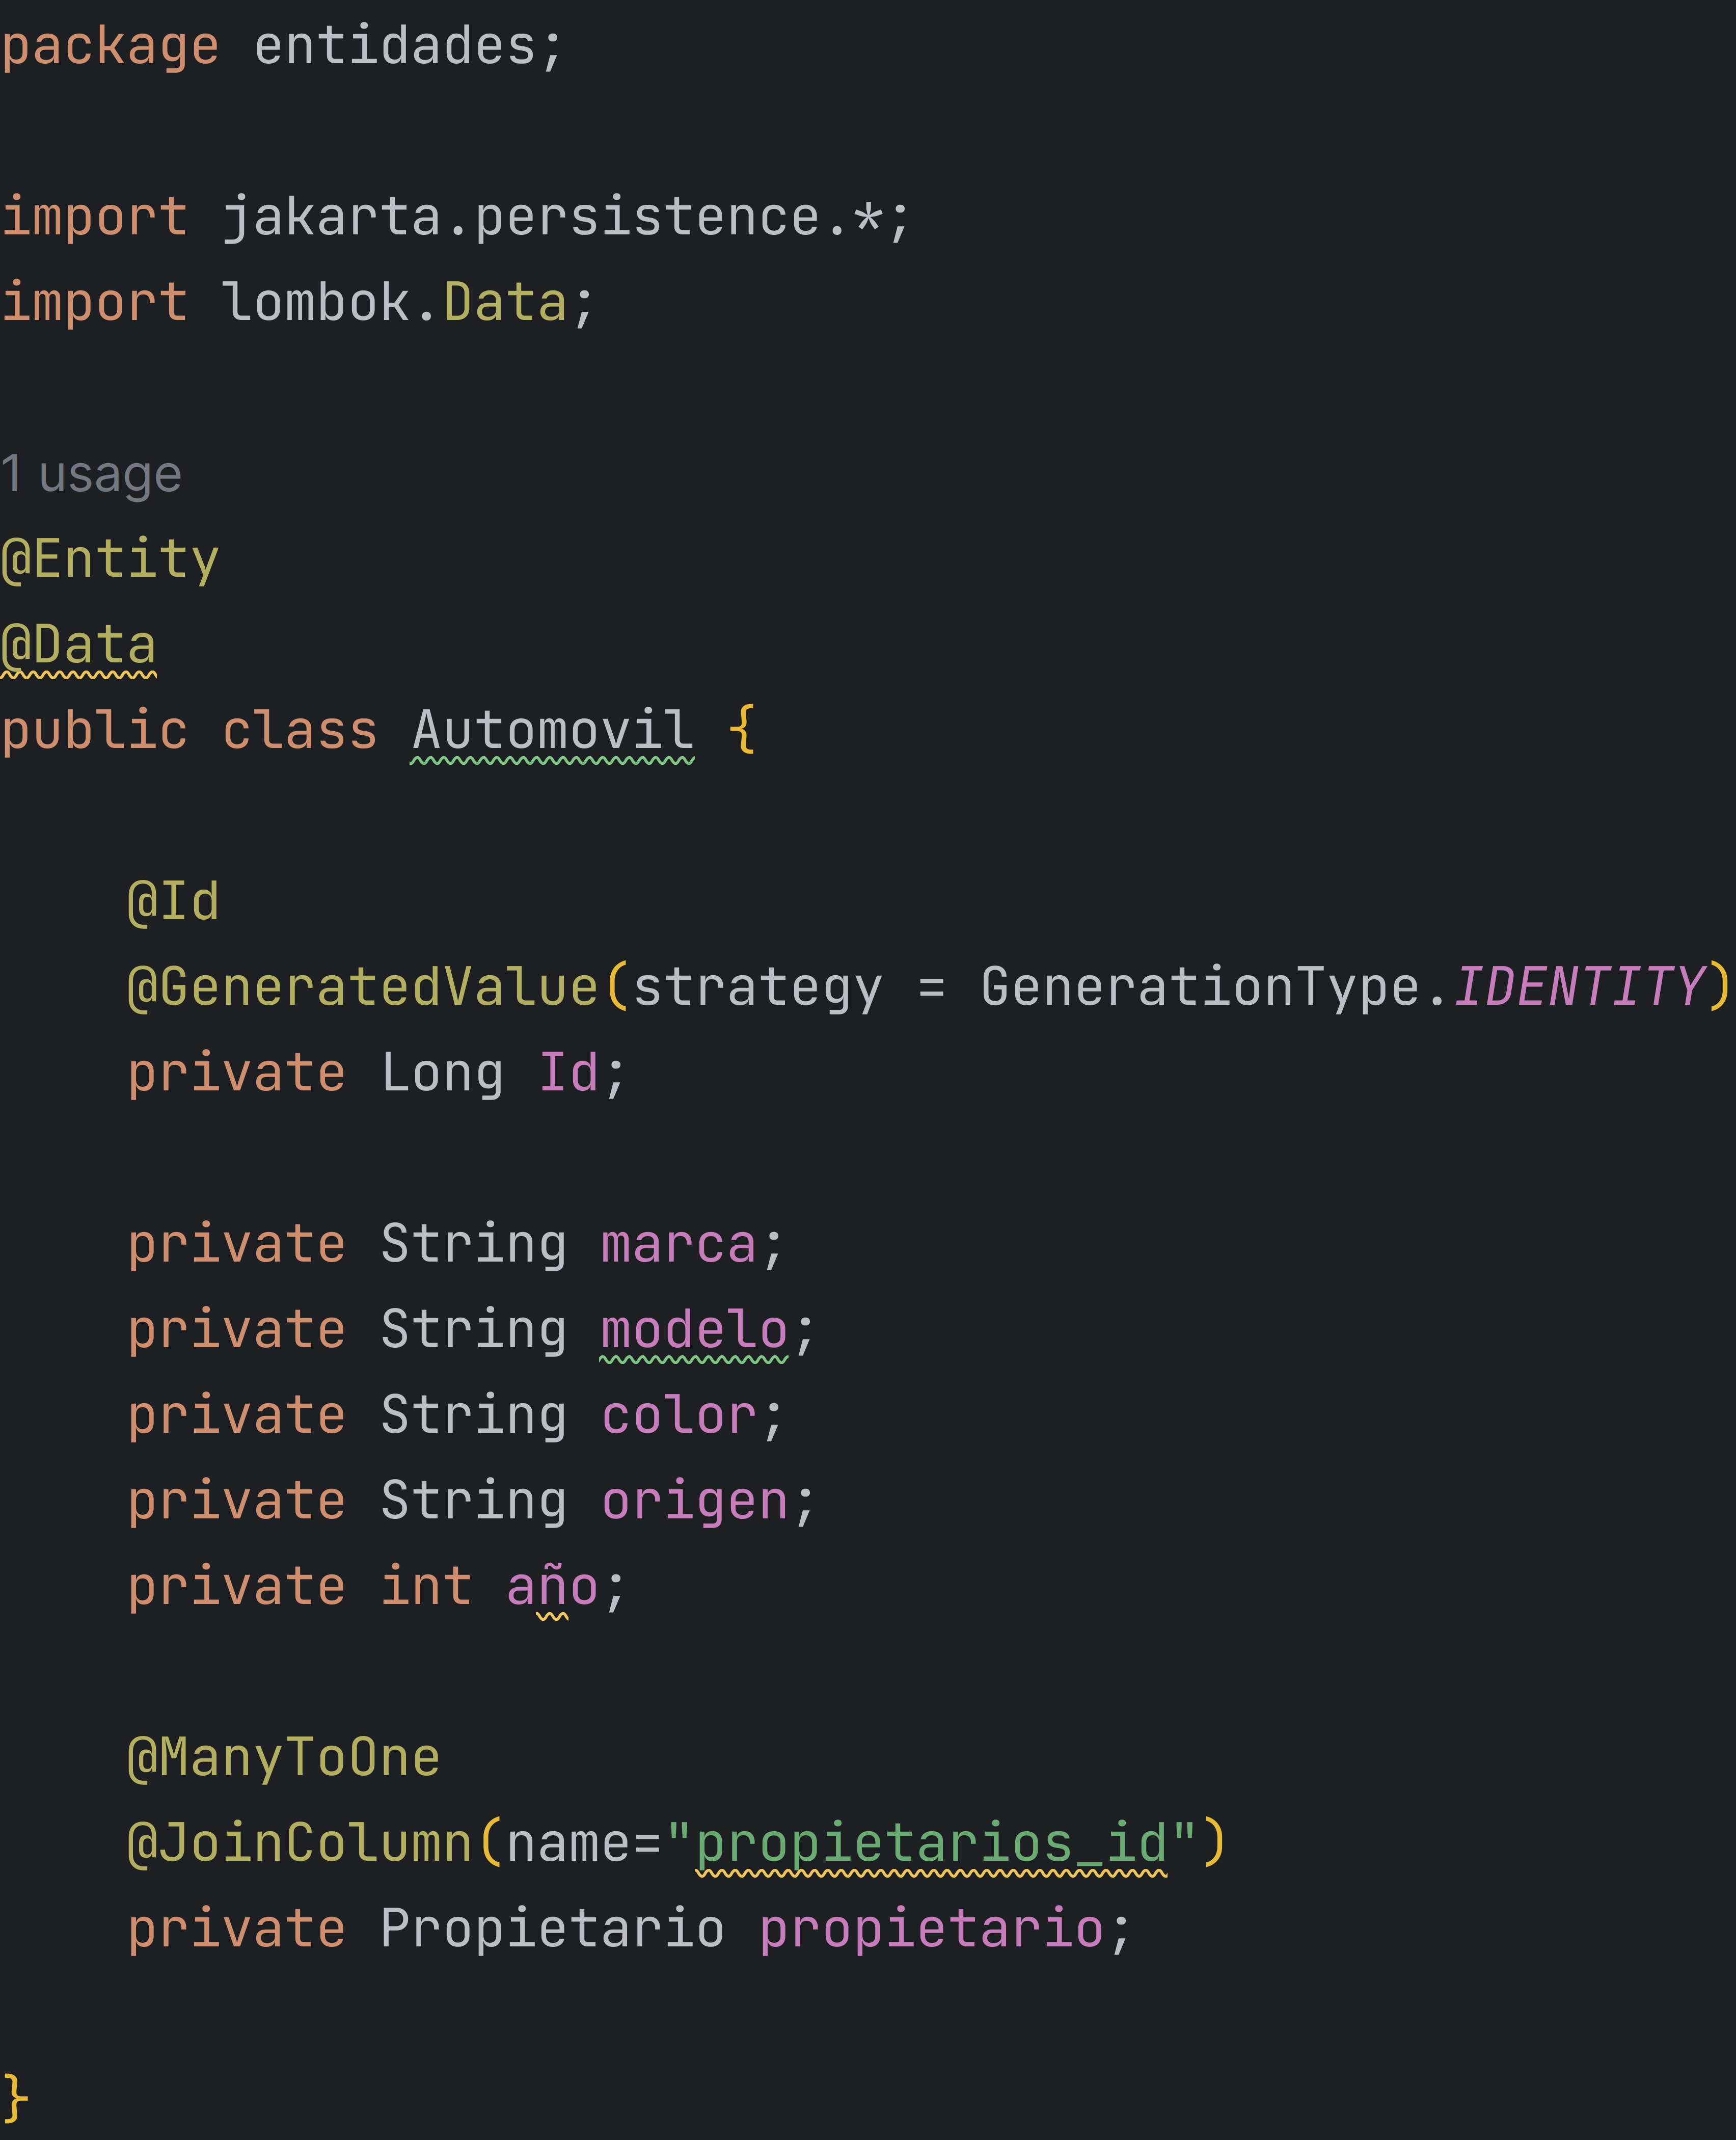The image size is (1736, 2140).
Task: Click the "1 usage" inlay hint
Action: (91, 474)
